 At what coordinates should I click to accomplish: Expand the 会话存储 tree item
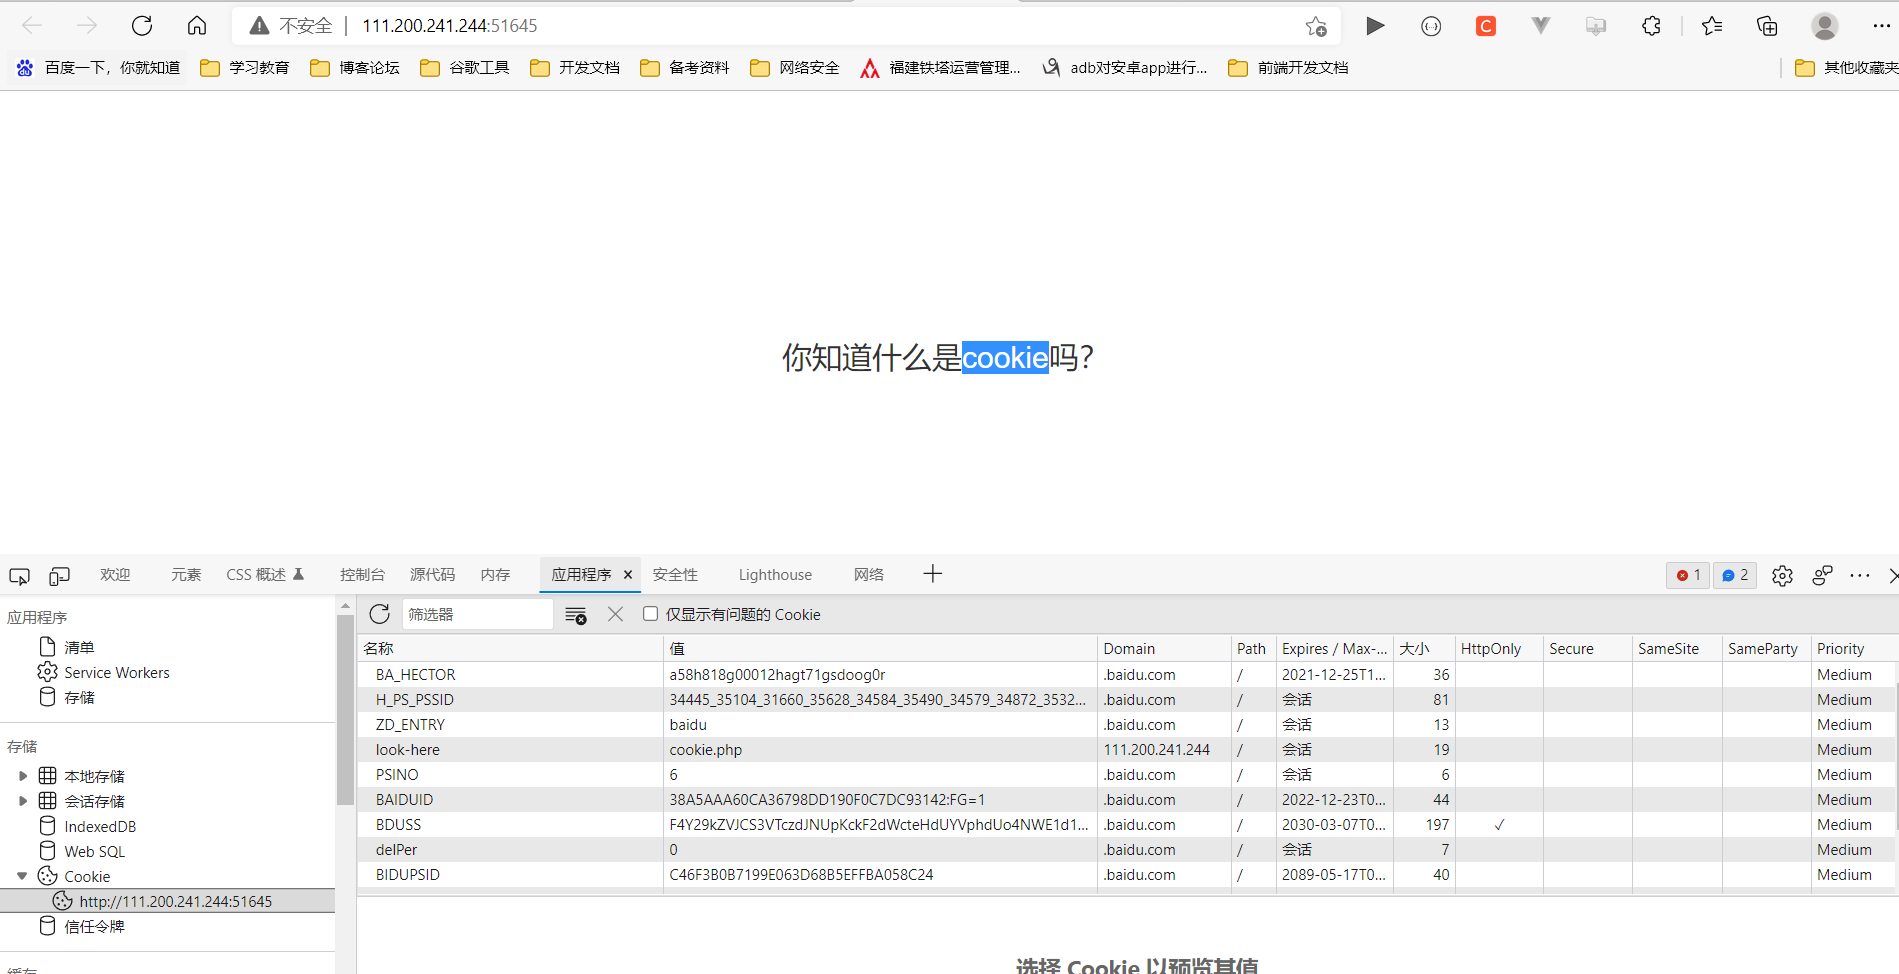[23, 800]
